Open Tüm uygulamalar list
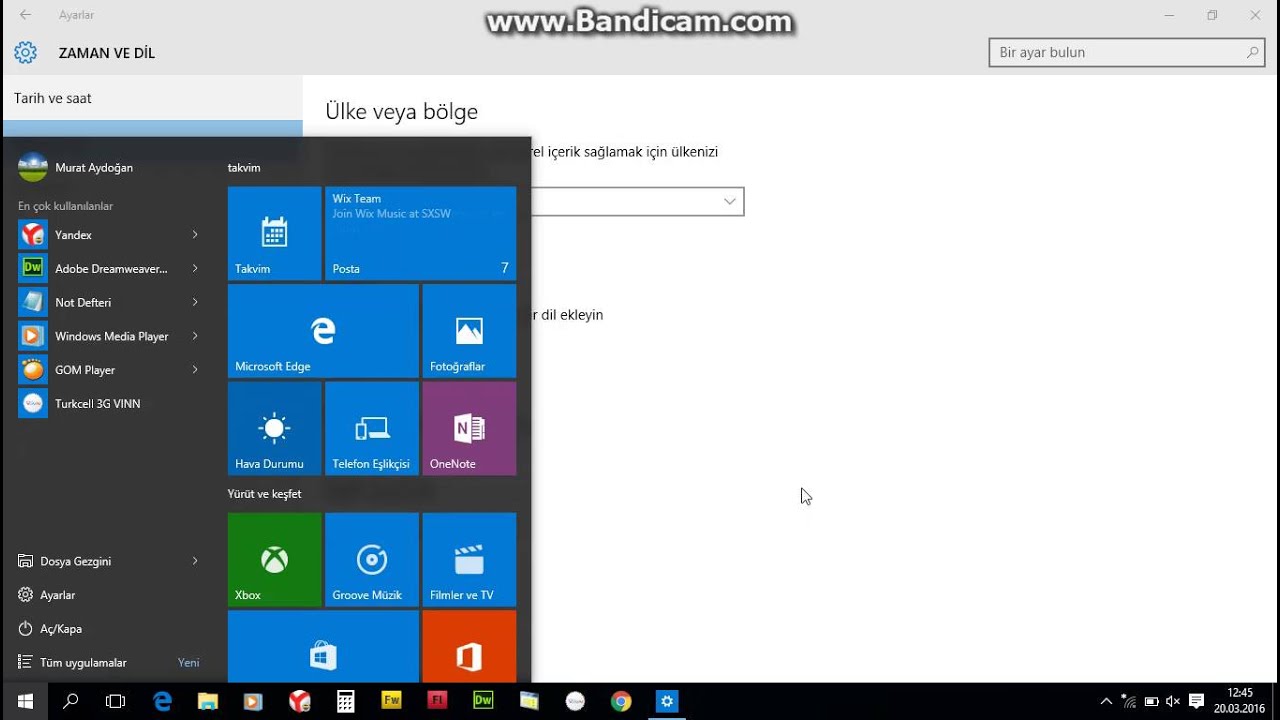The image size is (1280, 720). point(109,662)
